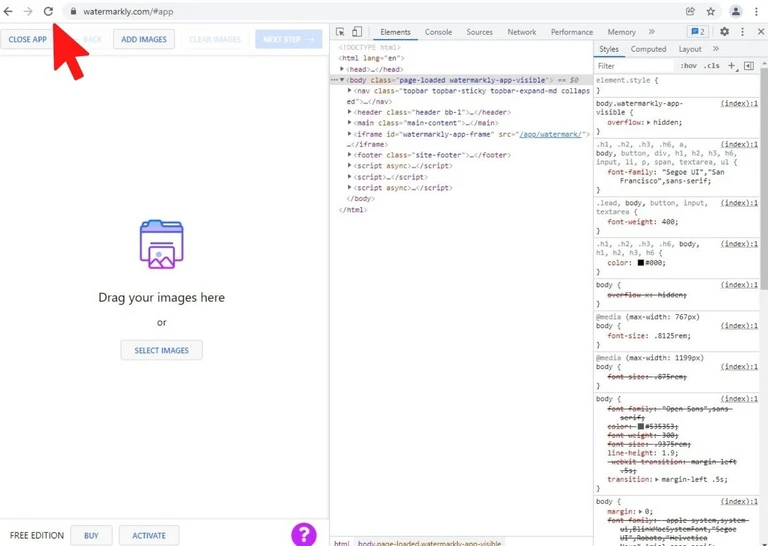Expand the head element node
This screenshot has width=768, height=546.
(x=342, y=69)
